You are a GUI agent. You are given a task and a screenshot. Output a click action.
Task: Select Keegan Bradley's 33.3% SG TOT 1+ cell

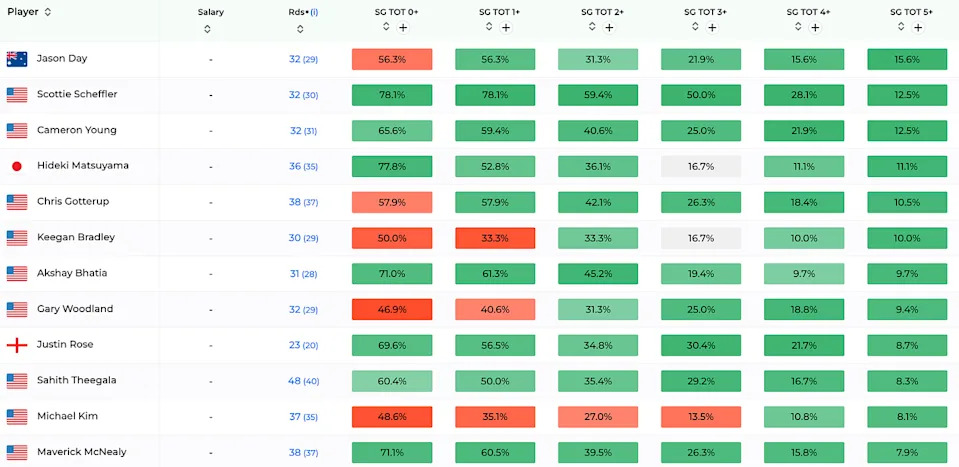click(x=495, y=238)
